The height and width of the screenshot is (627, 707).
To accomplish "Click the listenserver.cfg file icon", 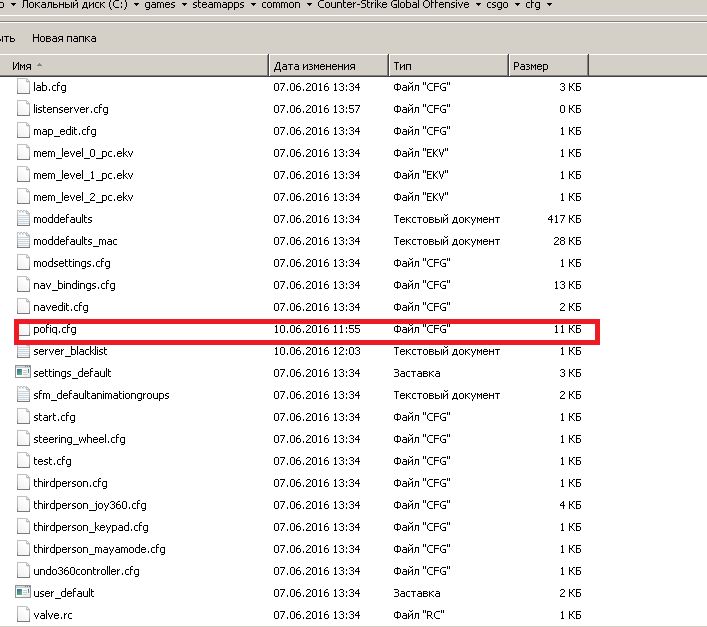I will 23,109.
